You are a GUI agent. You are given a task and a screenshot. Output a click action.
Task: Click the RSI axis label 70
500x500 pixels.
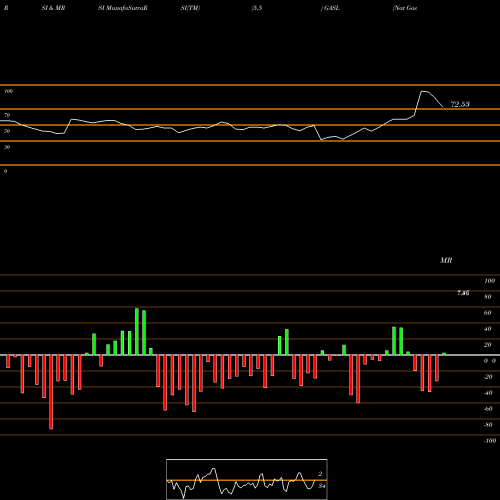pyautogui.click(x=7, y=115)
